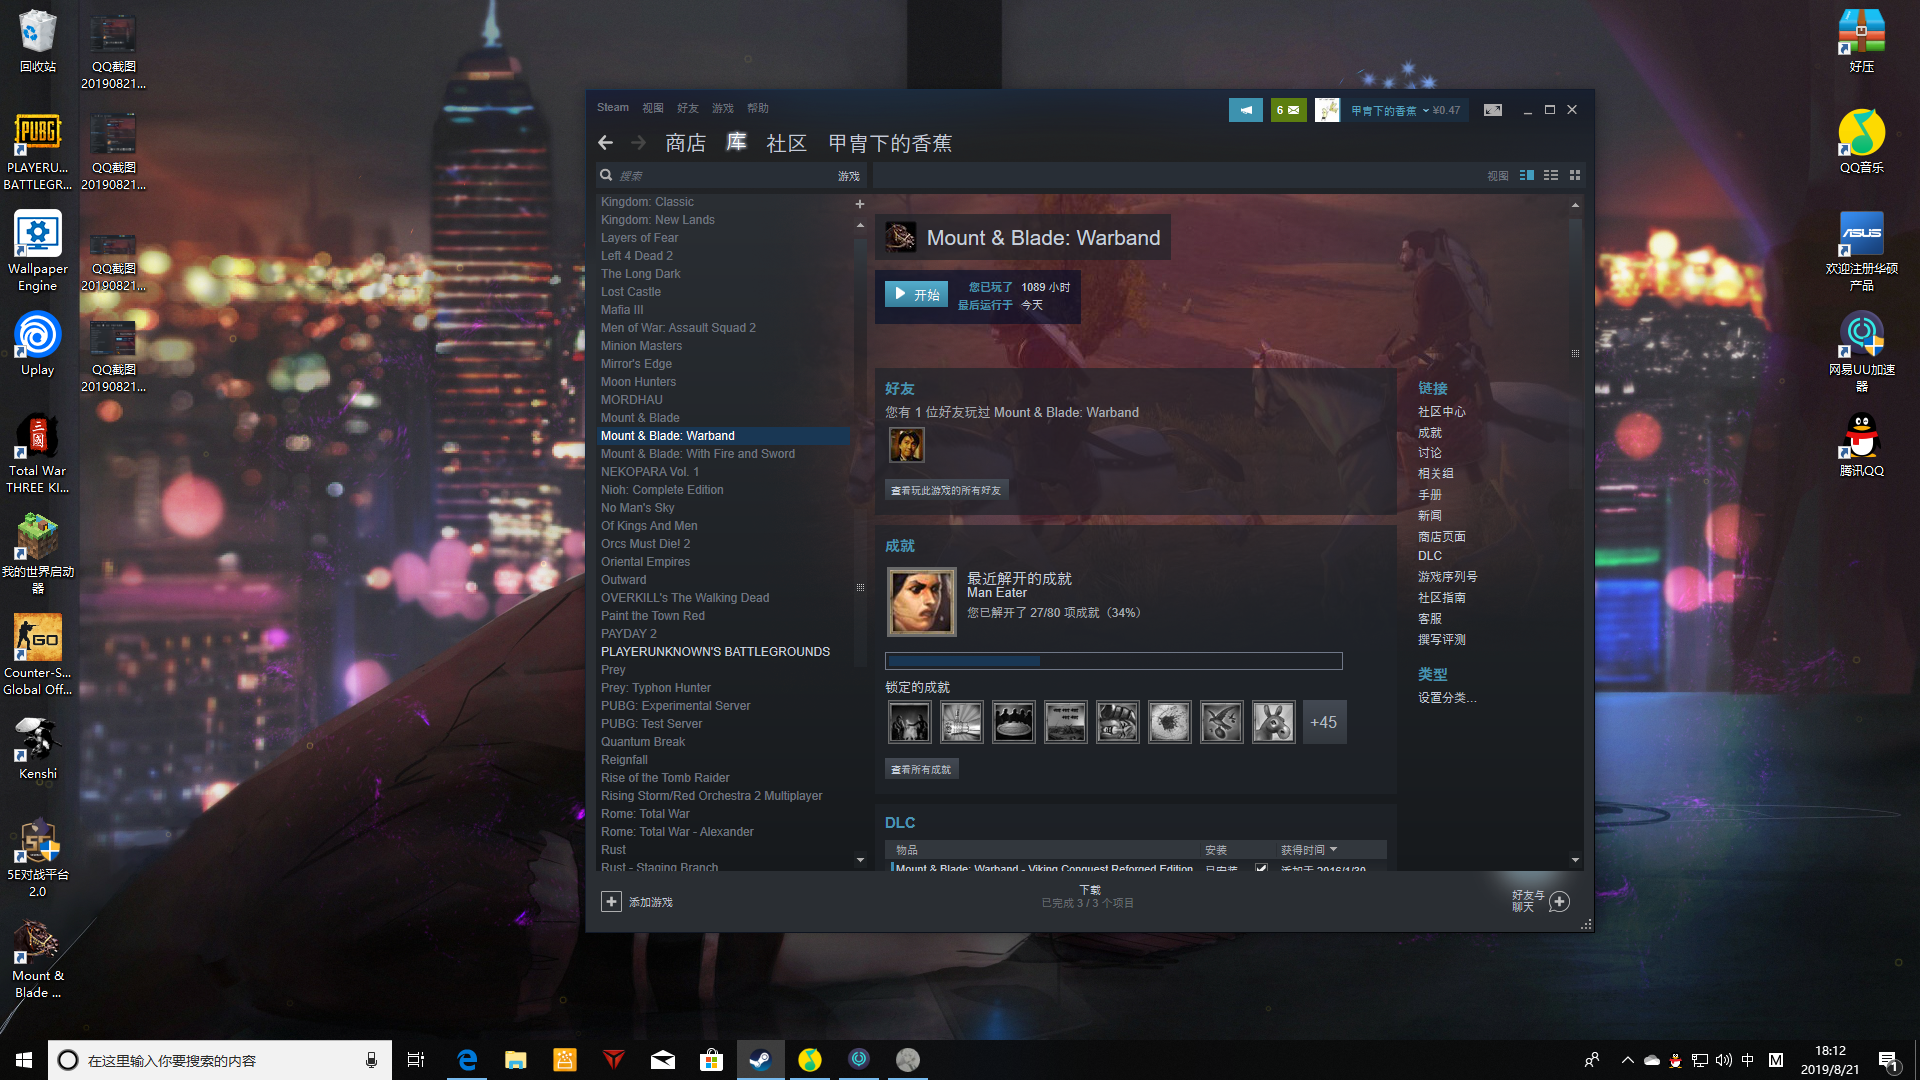Viewport: 1920px width, 1080px height.
Task: Click the back navigation arrow
Action: pyautogui.click(x=605, y=143)
